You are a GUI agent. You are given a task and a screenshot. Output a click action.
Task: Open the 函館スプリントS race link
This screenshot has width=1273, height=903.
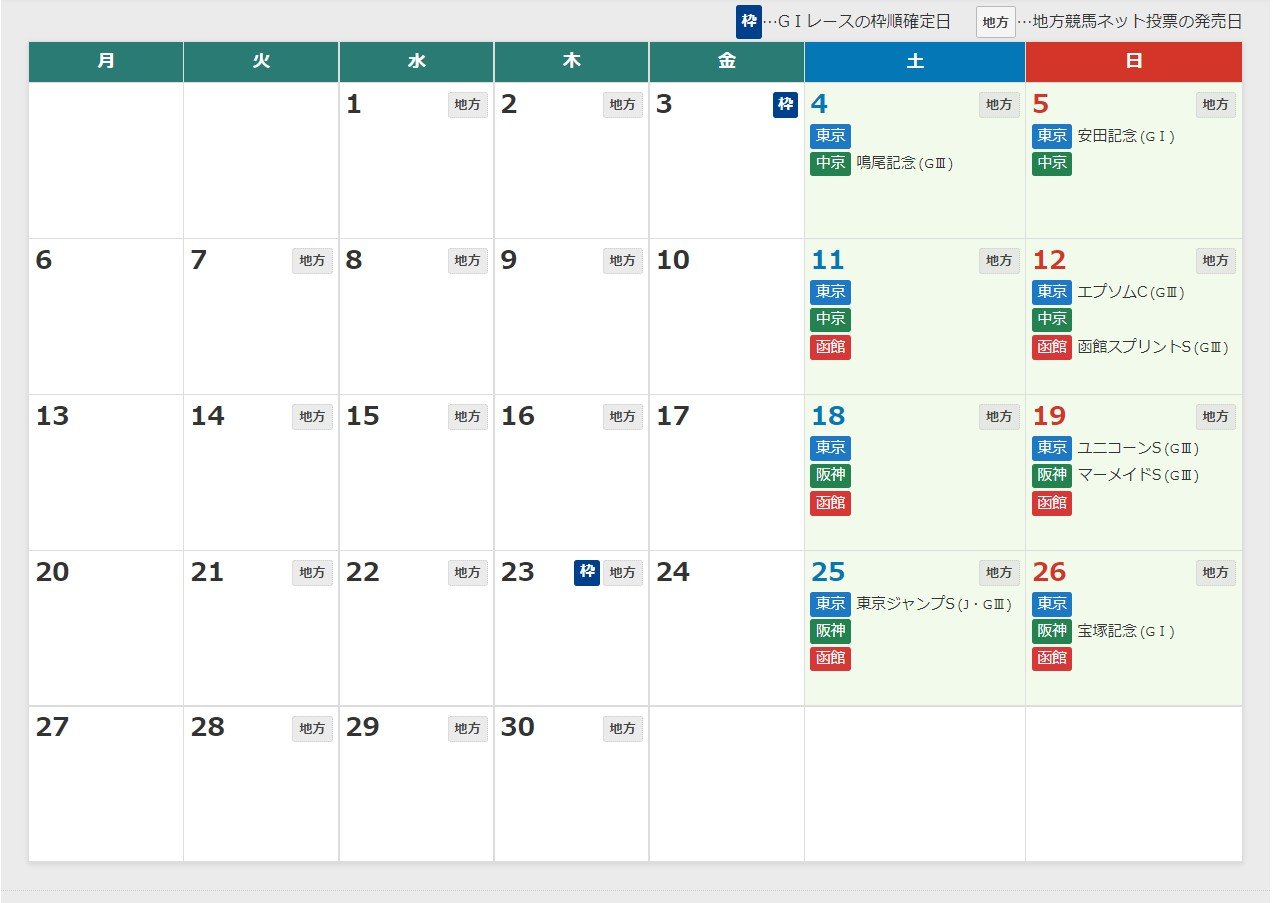click(1153, 348)
